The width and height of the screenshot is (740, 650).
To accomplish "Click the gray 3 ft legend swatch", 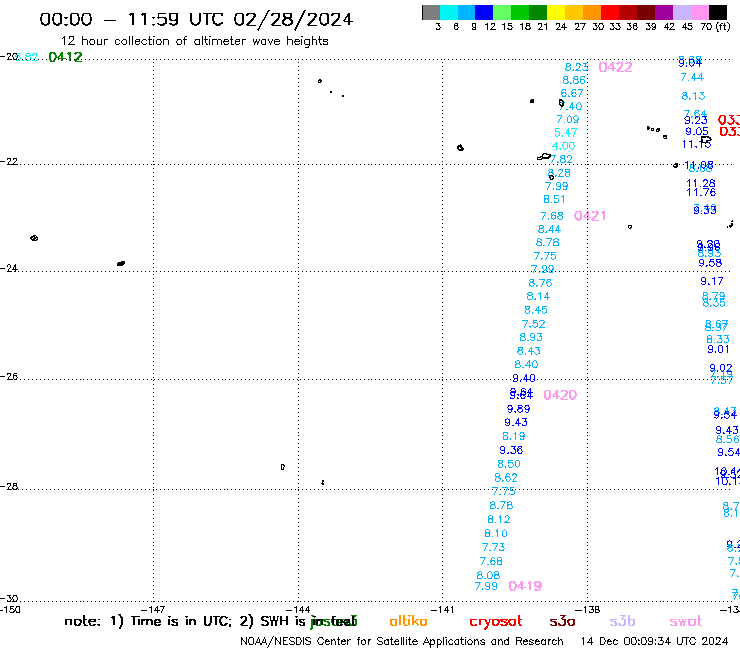I will pos(431,12).
